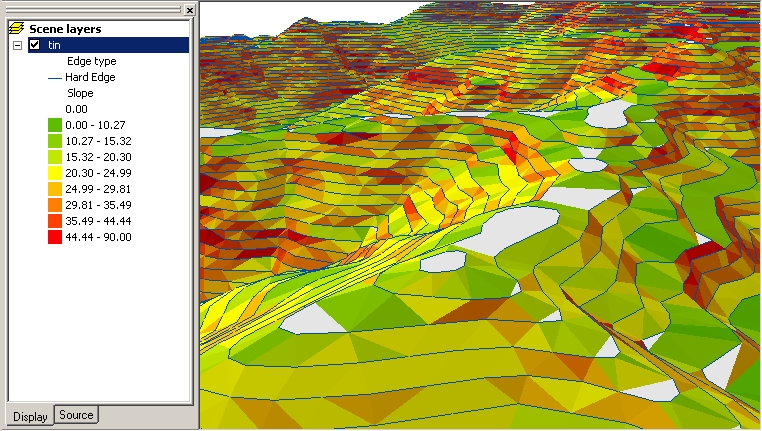Choose the yellow 20.30 - 24.99 swatch
This screenshot has height=431, width=762.
point(55,173)
